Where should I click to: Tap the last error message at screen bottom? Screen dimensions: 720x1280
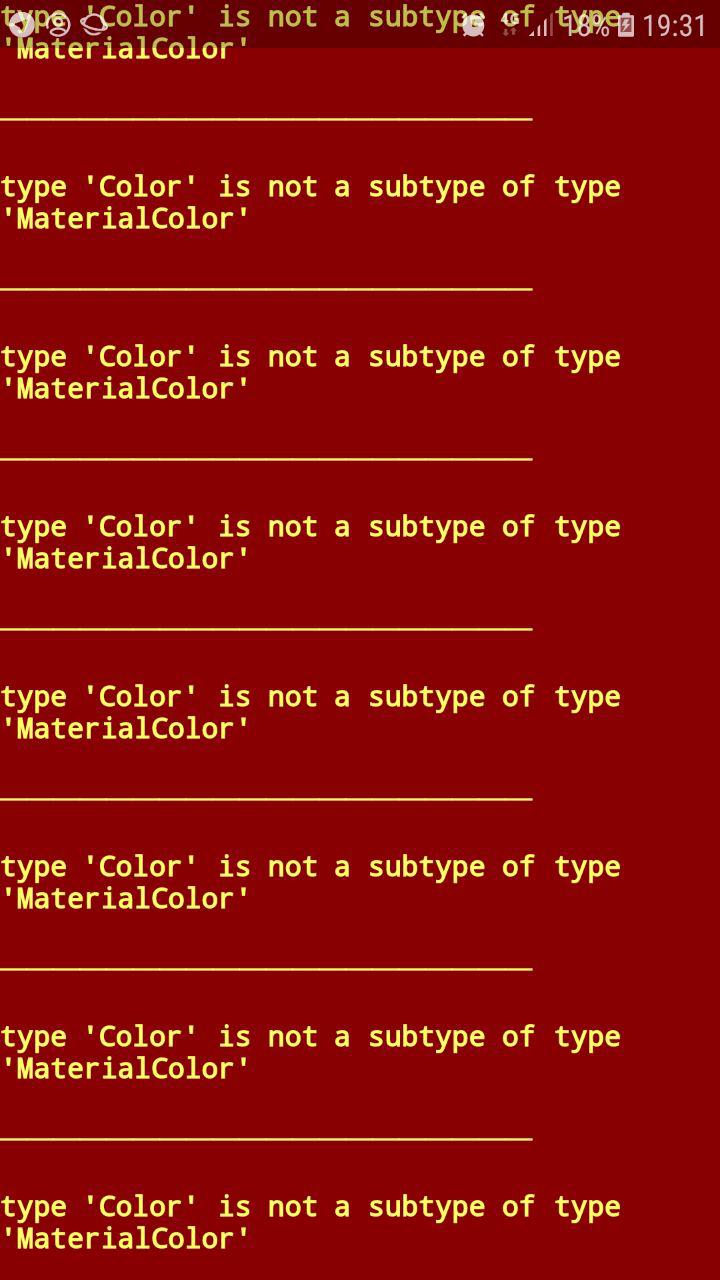pyautogui.click(x=310, y=1222)
